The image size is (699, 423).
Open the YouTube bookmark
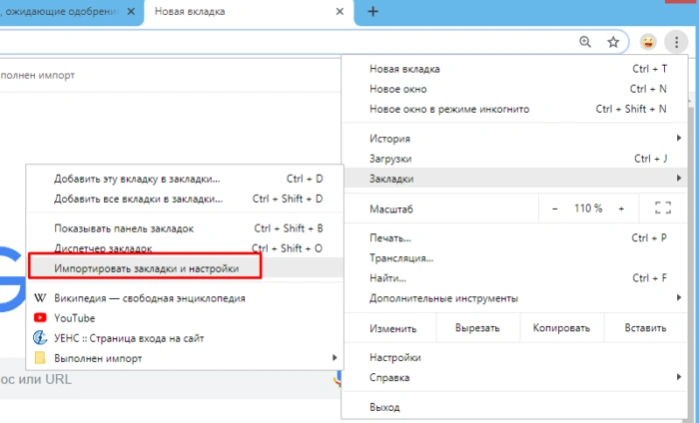coord(185,318)
